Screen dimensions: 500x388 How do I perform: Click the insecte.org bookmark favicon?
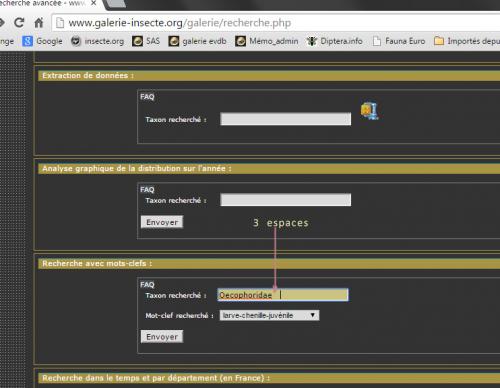pos(76,41)
